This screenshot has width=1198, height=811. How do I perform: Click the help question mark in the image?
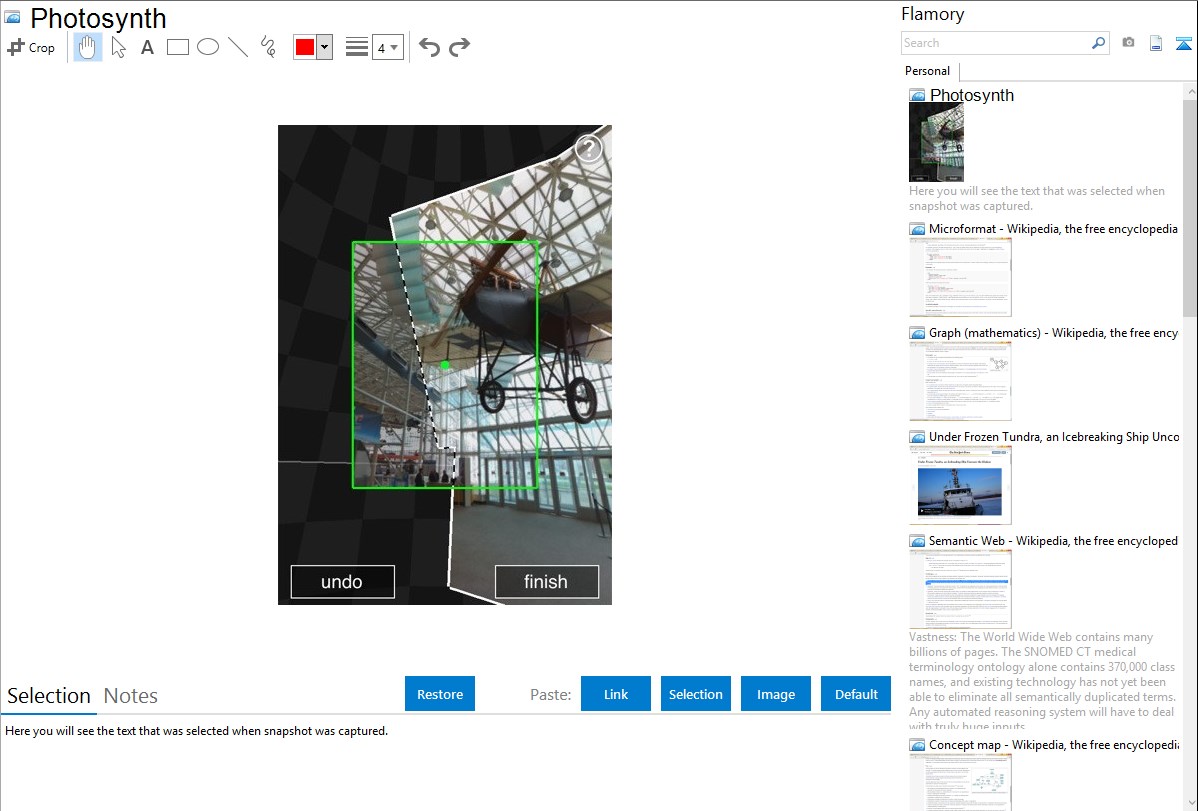point(588,148)
